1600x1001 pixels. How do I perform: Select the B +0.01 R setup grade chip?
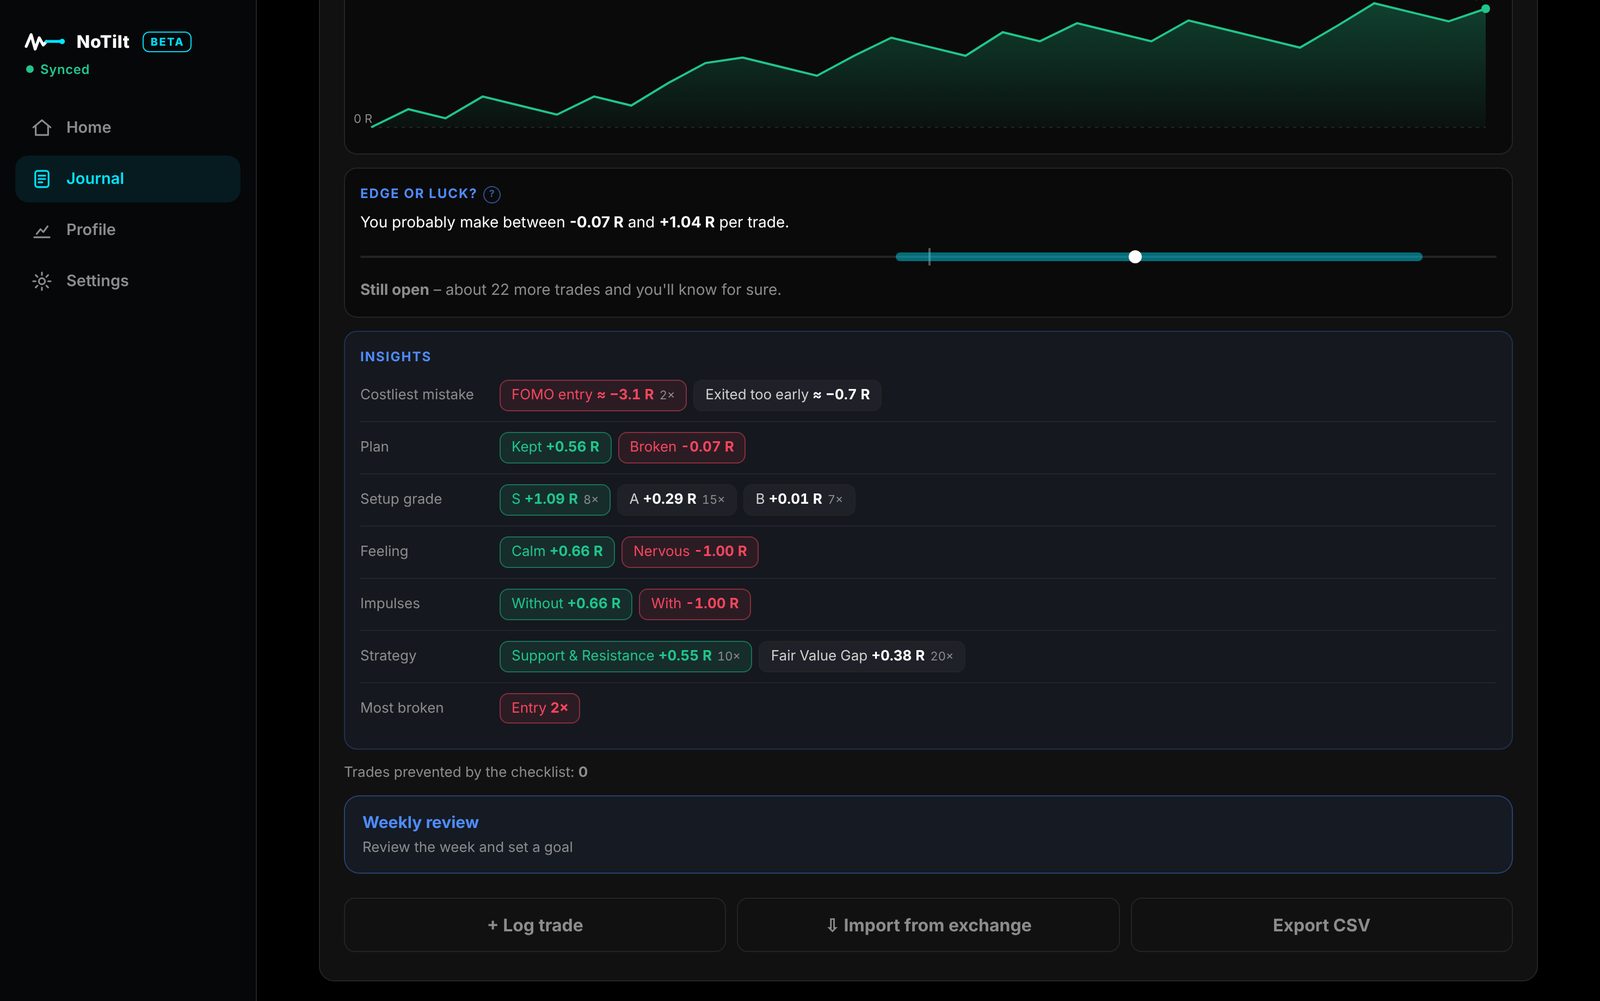click(799, 499)
